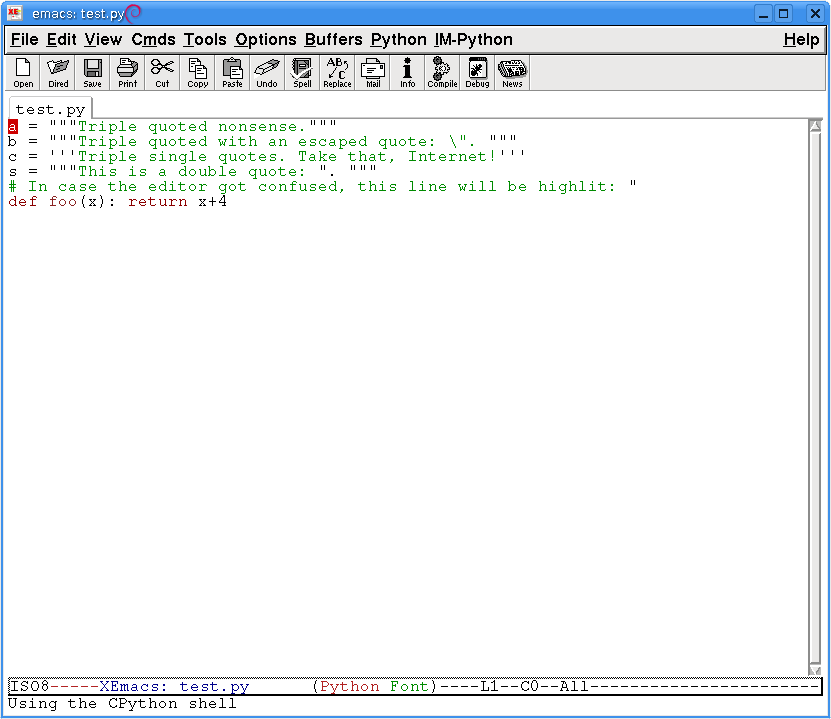Click 'Python' mode name in modeline
The image size is (831, 719).
point(350,687)
